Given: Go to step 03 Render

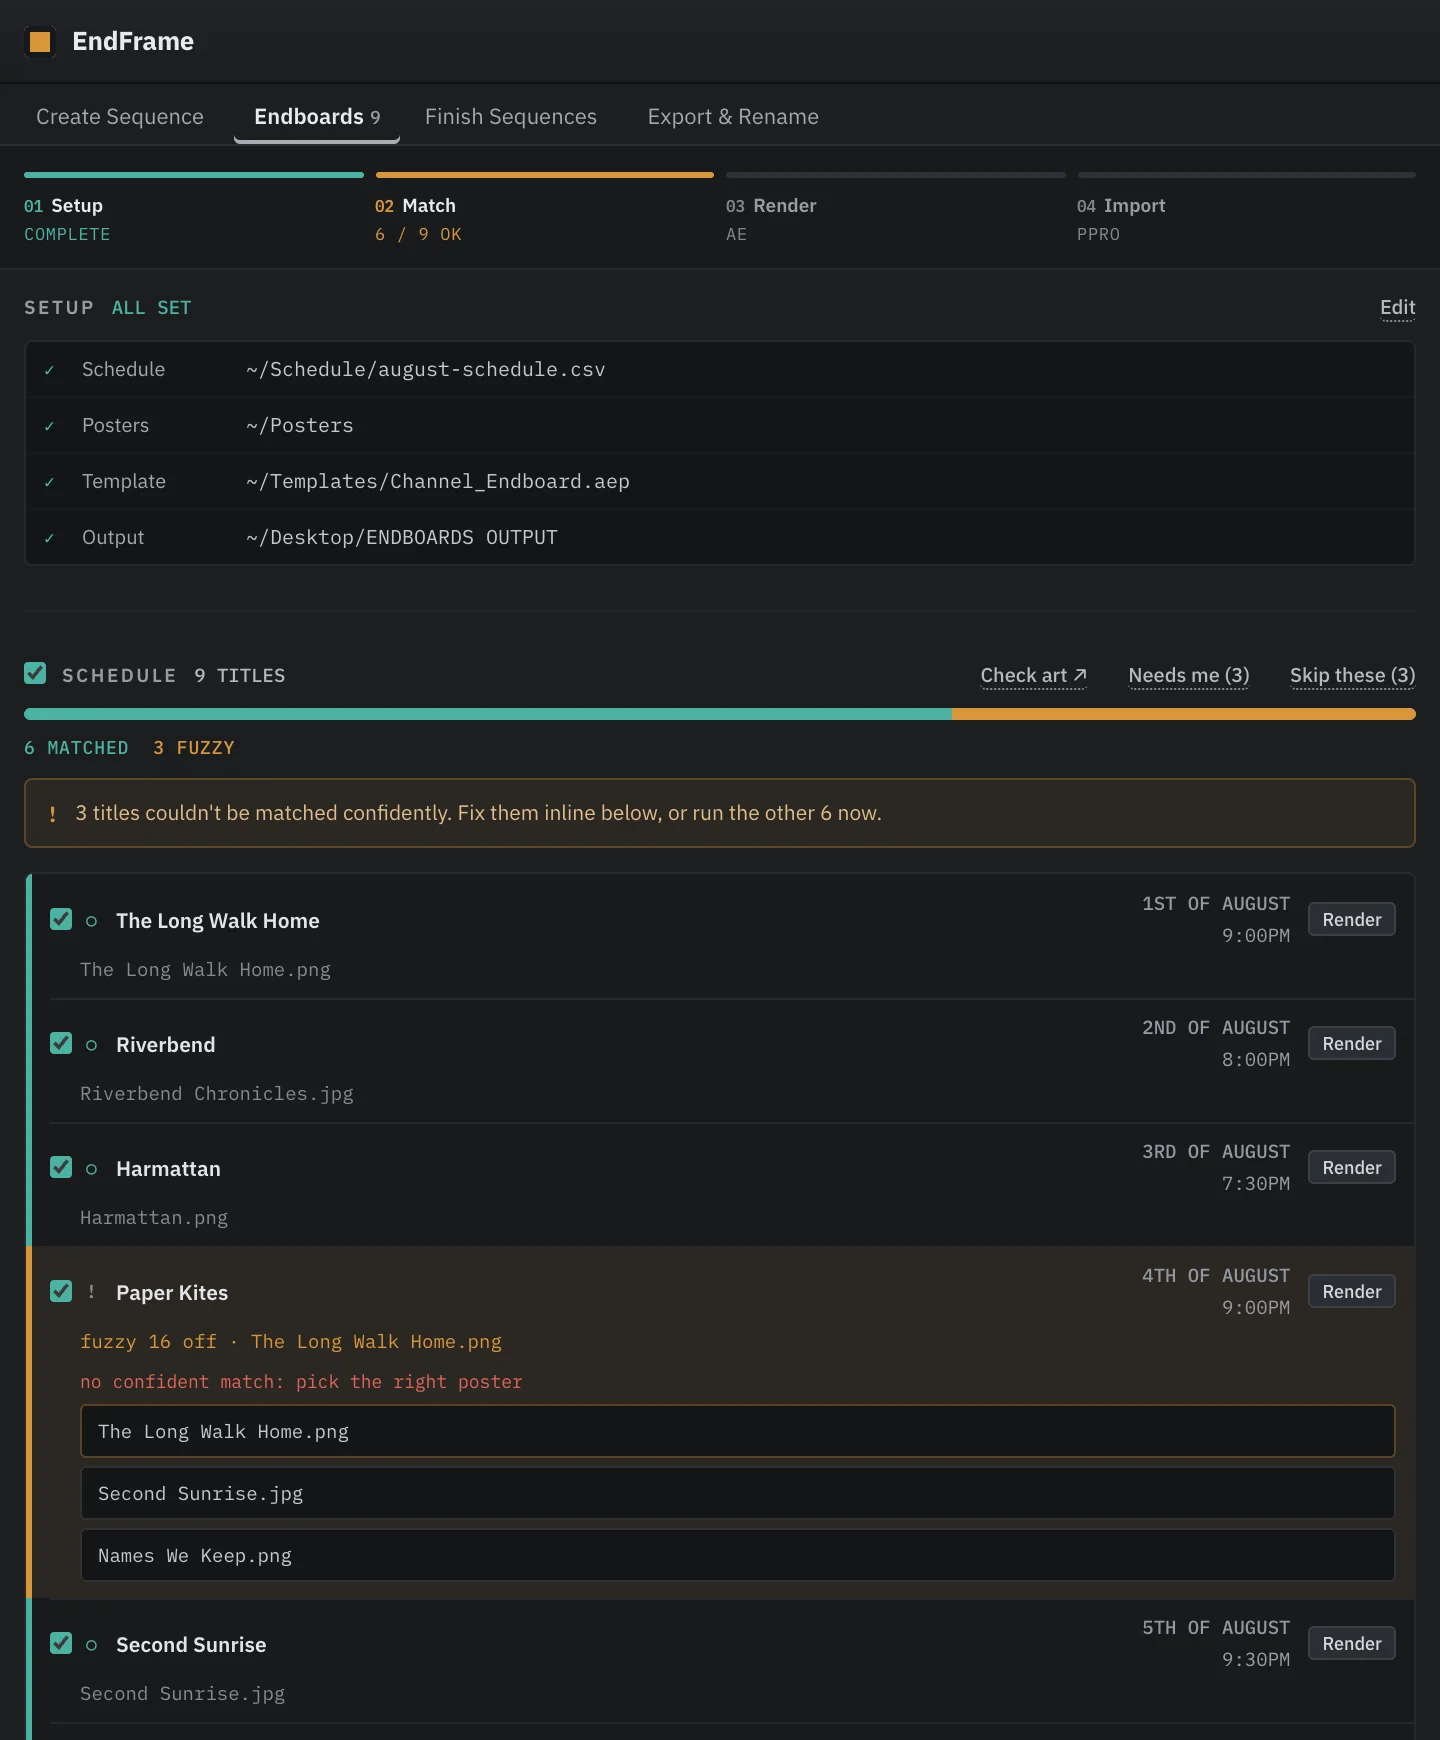Looking at the screenshot, I should click(x=895, y=208).
